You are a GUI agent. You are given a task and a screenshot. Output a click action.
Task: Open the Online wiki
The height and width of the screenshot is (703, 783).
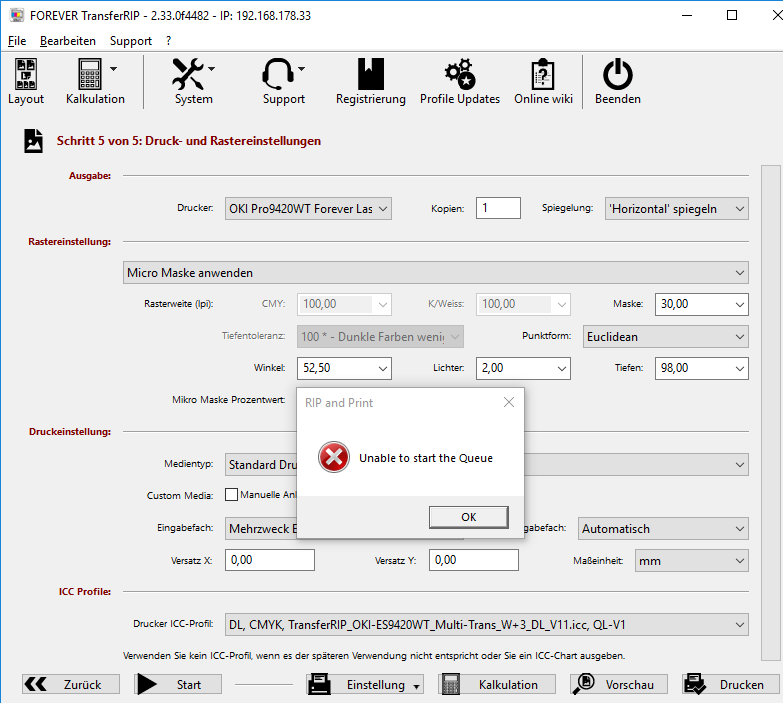(543, 81)
